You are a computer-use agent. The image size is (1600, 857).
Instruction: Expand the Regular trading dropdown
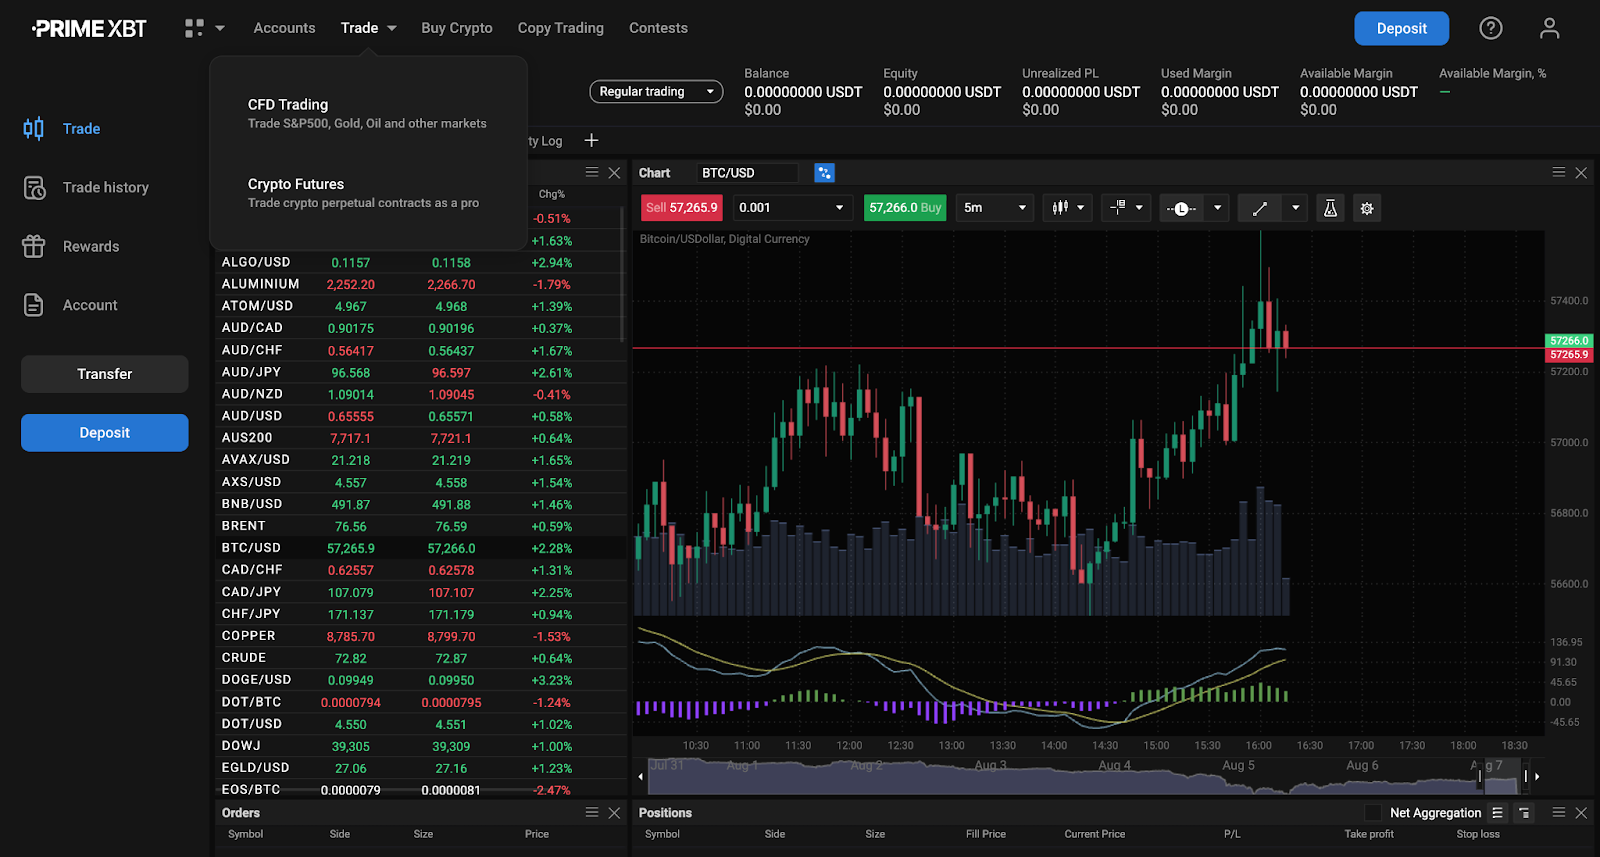[x=656, y=91]
